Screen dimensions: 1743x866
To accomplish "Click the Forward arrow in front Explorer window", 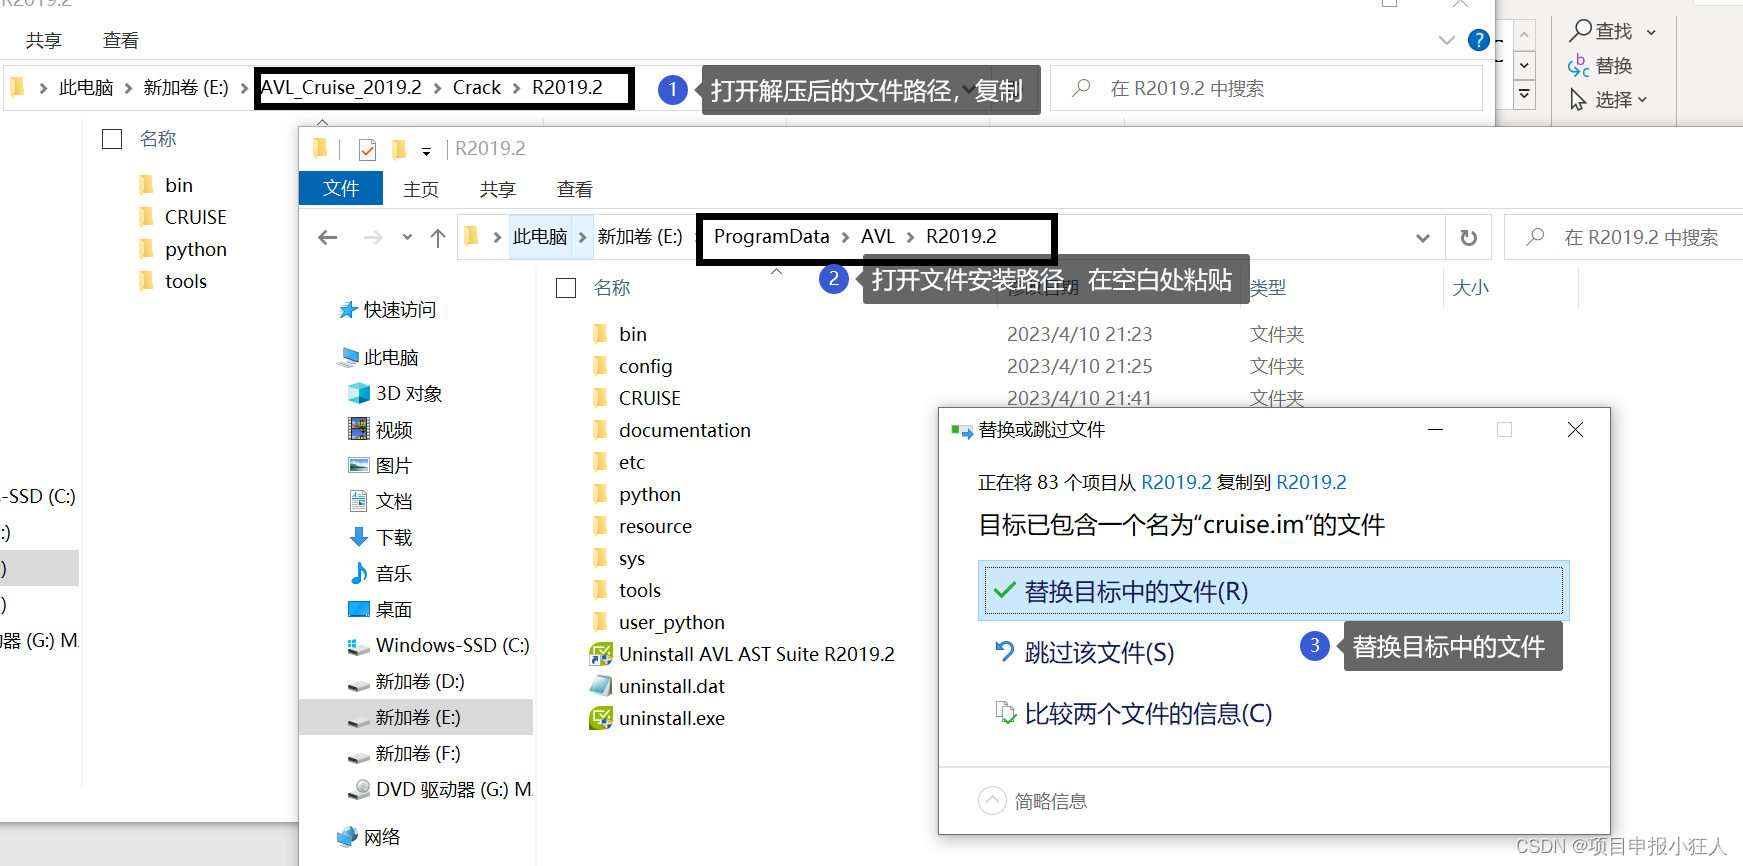I will pos(373,237).
